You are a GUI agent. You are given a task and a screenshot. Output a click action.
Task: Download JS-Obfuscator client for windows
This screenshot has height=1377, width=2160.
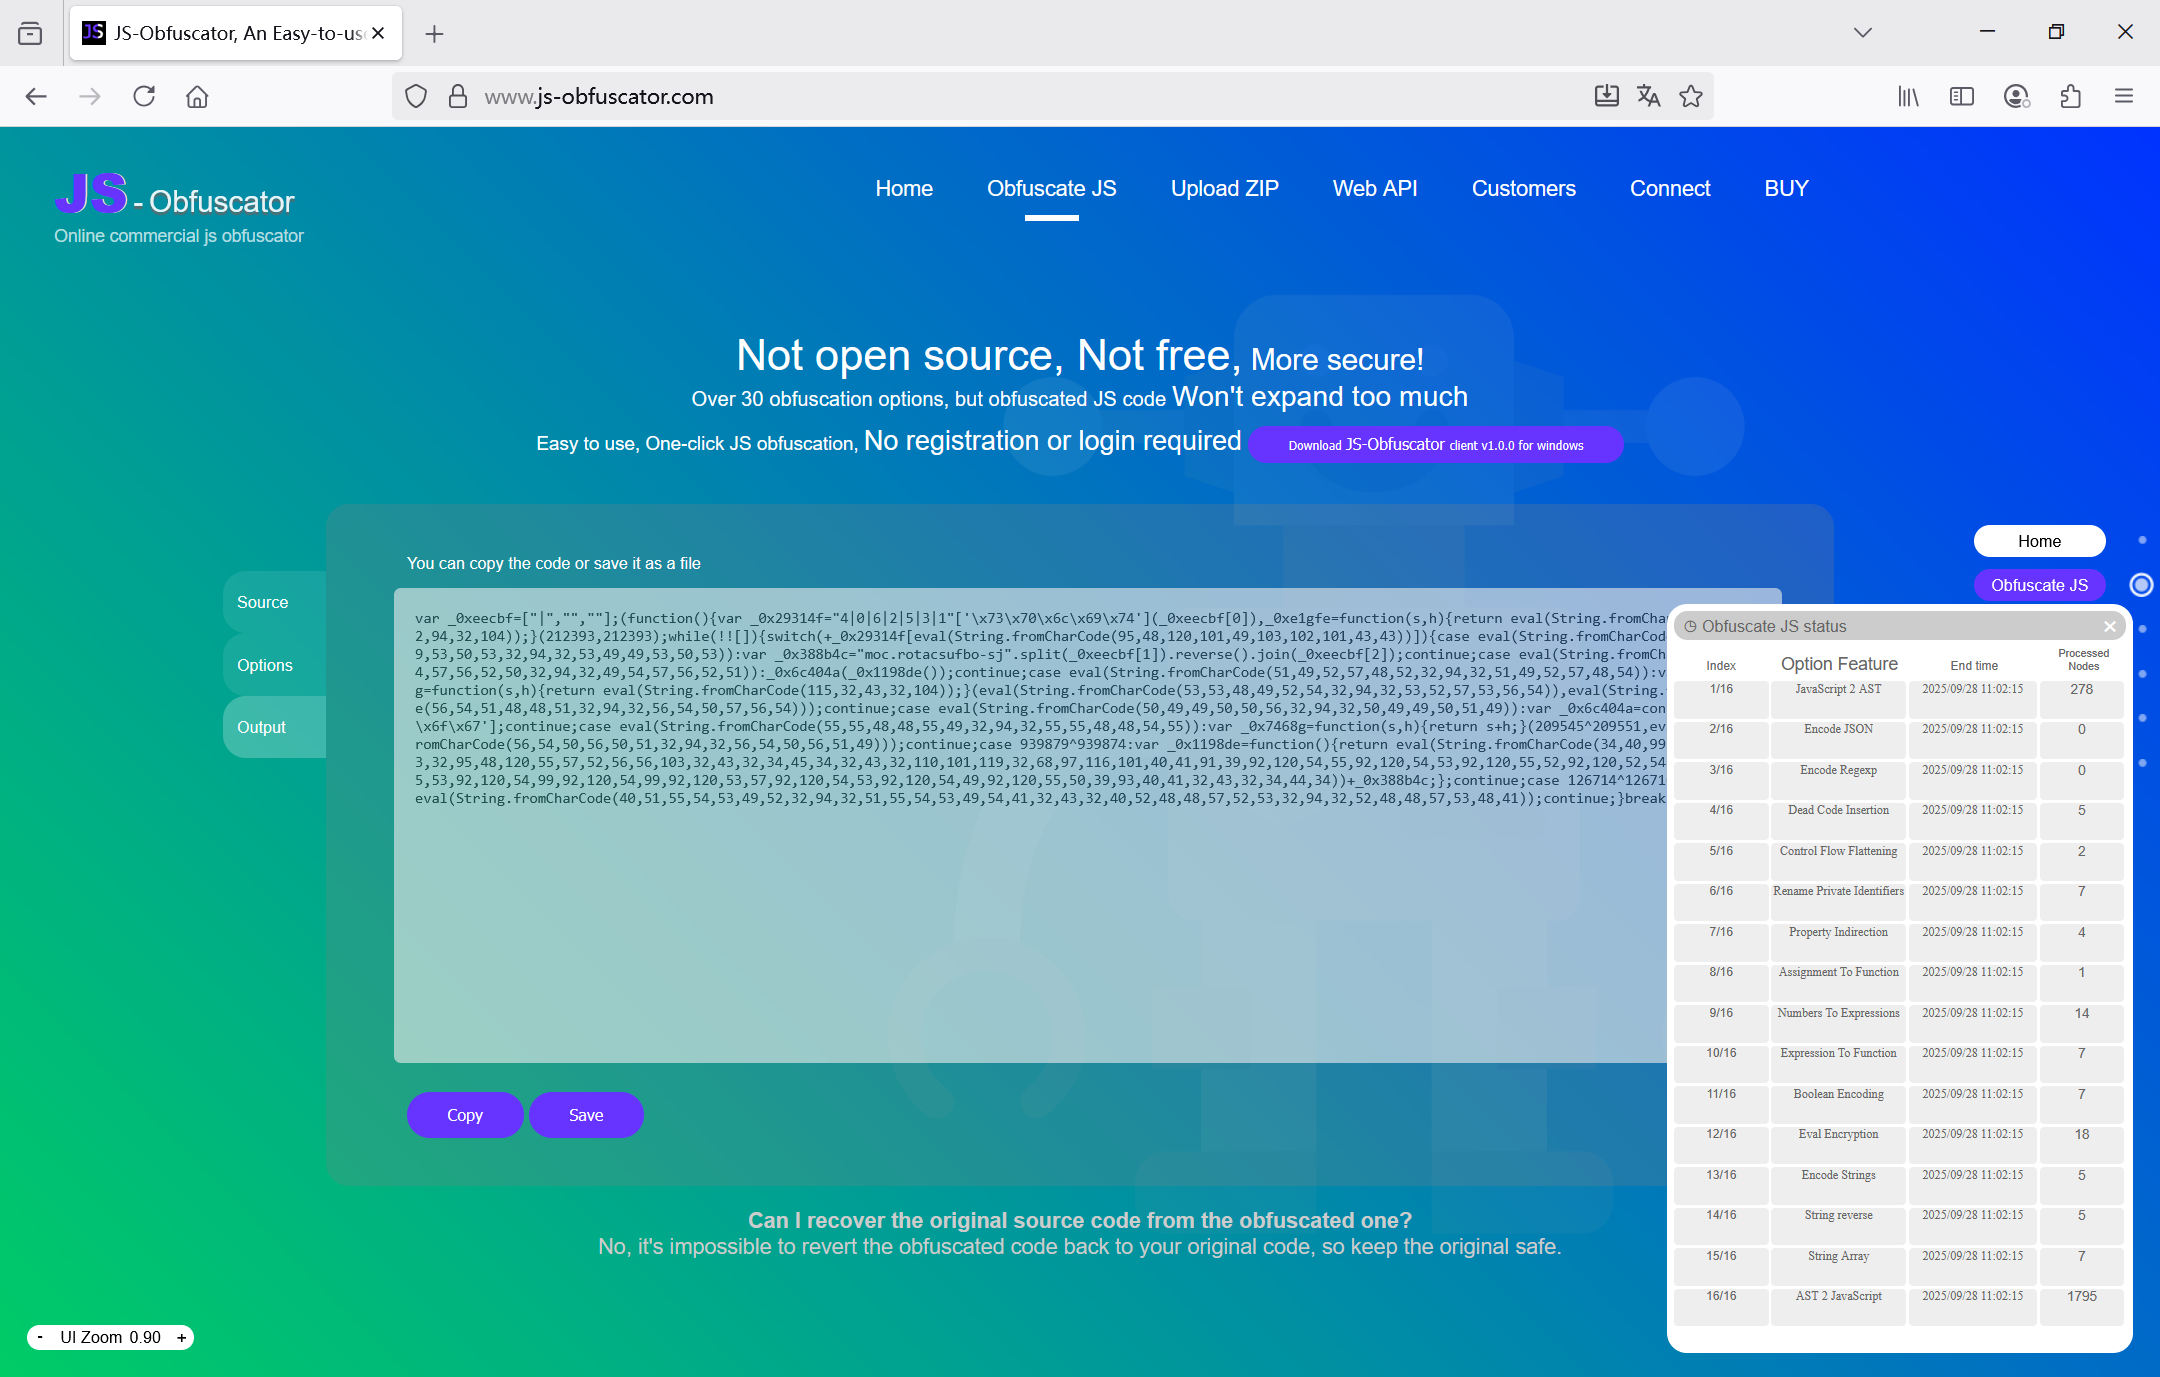point(1435,445)
